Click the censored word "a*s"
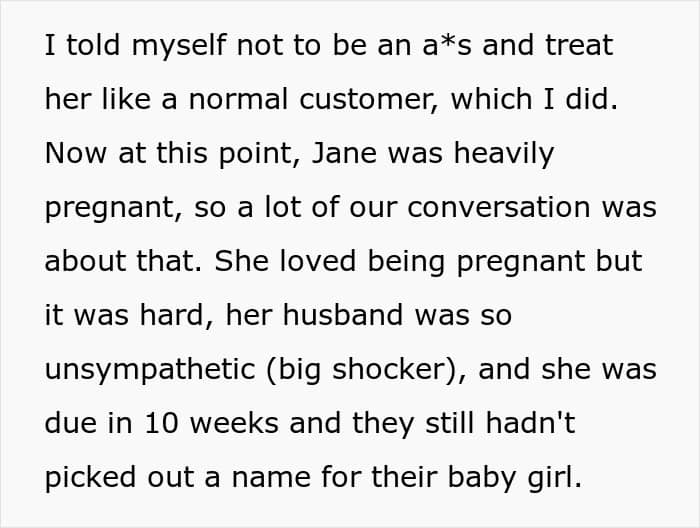 coord(446,45)
